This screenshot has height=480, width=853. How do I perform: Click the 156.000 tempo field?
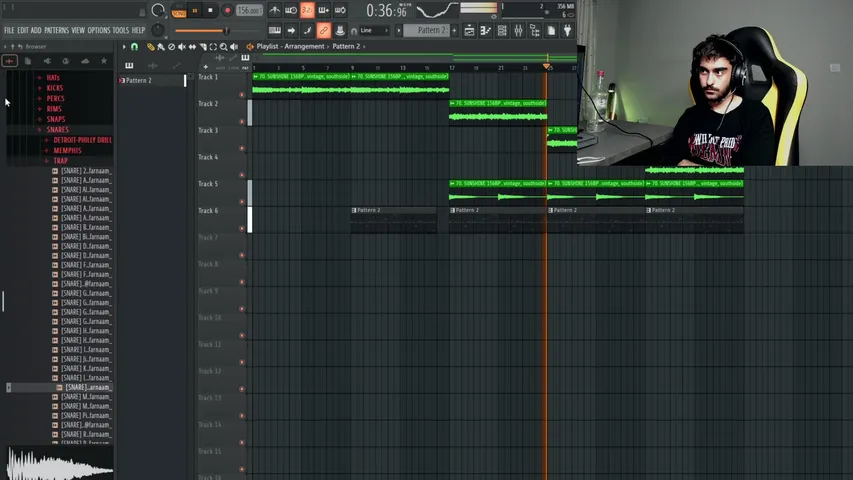click(249, 10)
